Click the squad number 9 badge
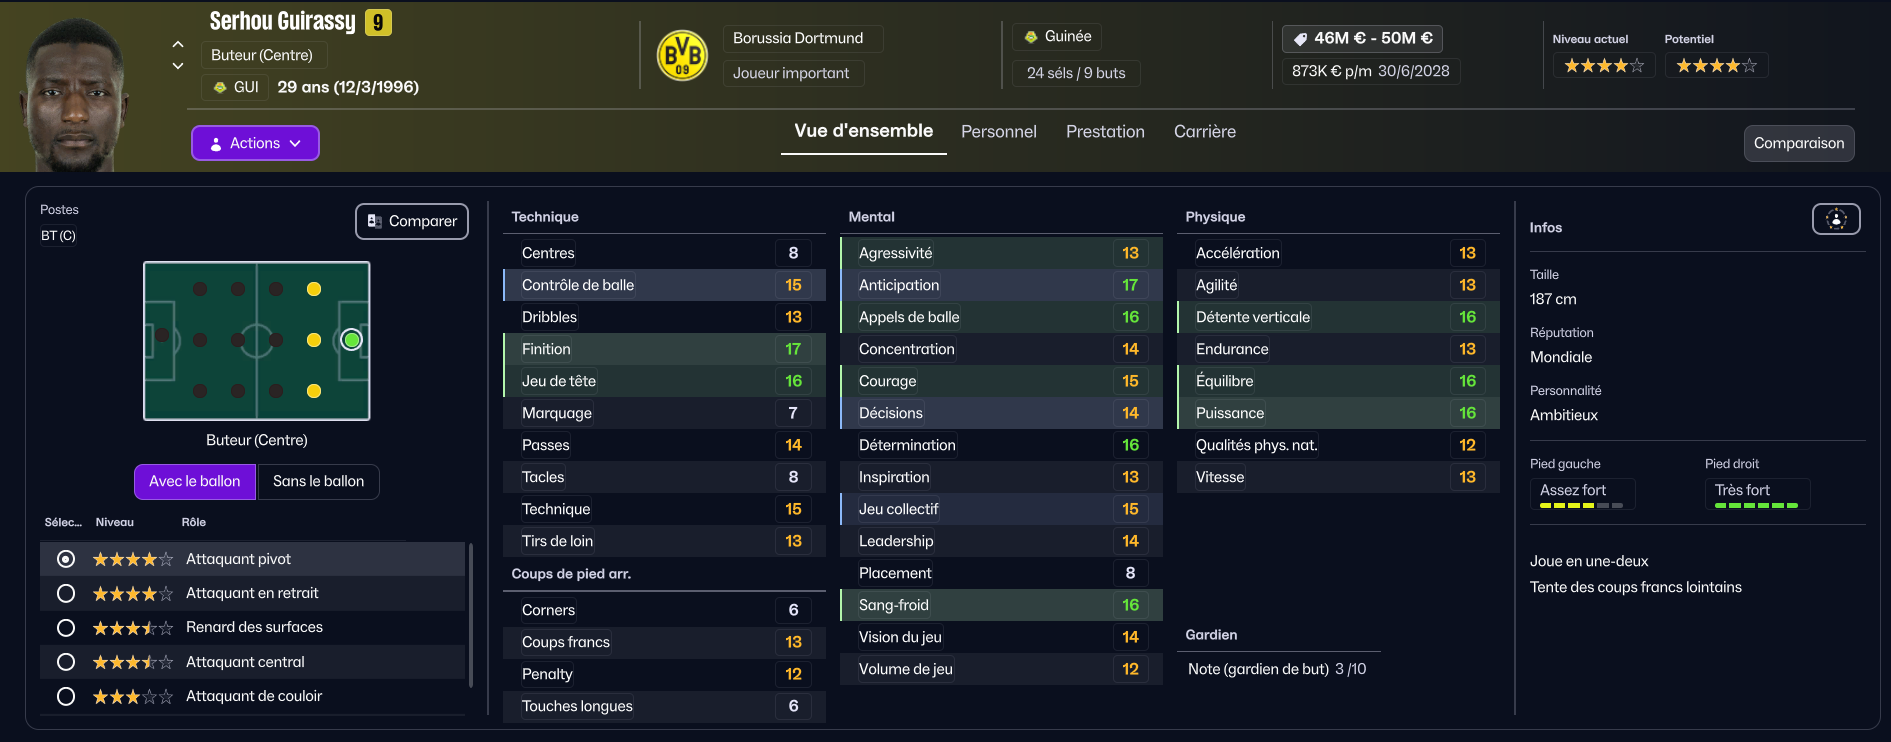This screenshot has height=742, width=1891. 378,22
